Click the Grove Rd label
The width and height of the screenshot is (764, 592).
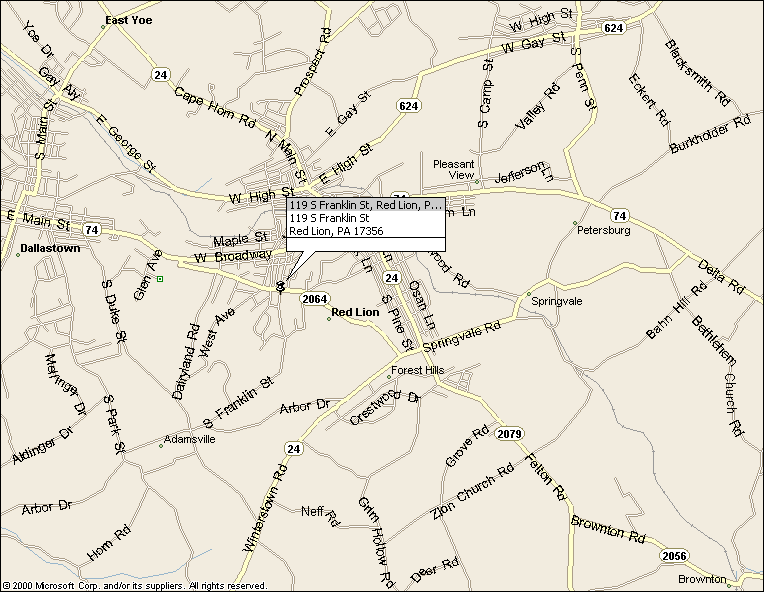[467, 446]
